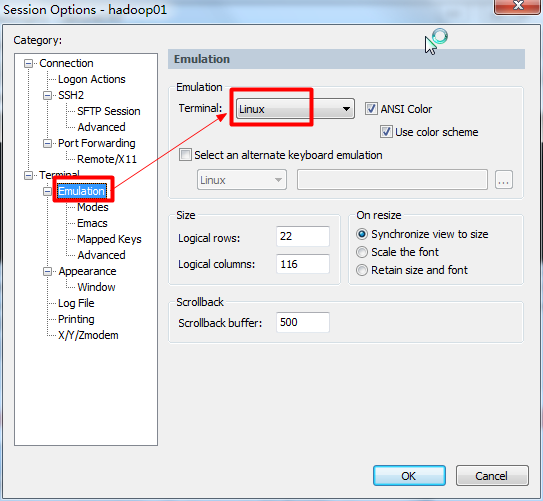Enable Select an alternate keyboard emulation

[185, 154]
